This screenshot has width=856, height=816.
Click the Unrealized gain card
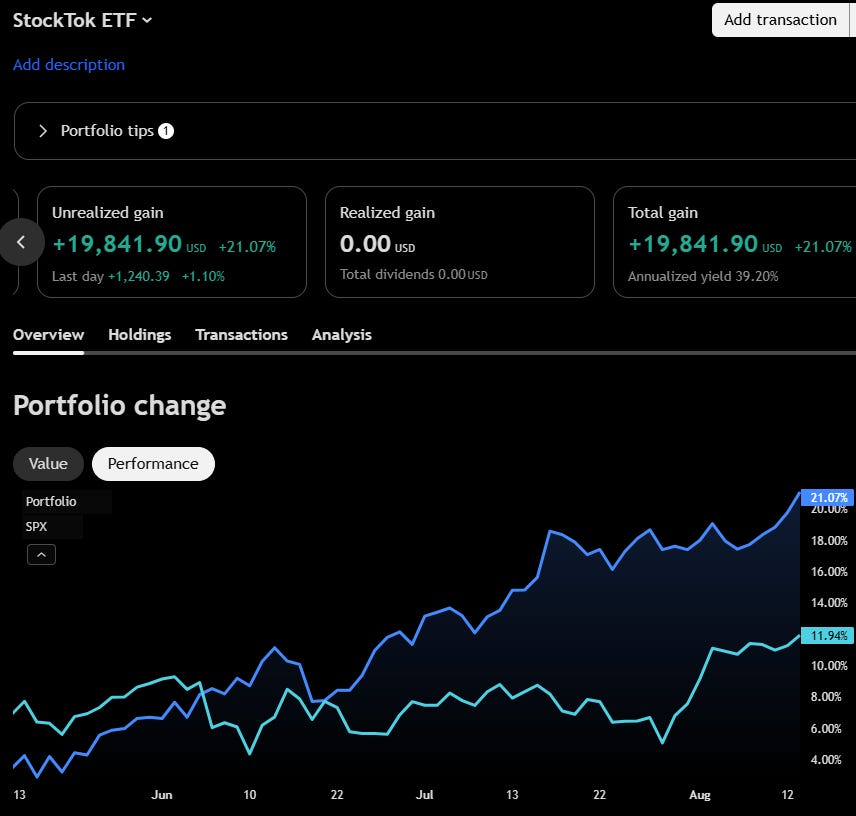click(x=171, y=242)
